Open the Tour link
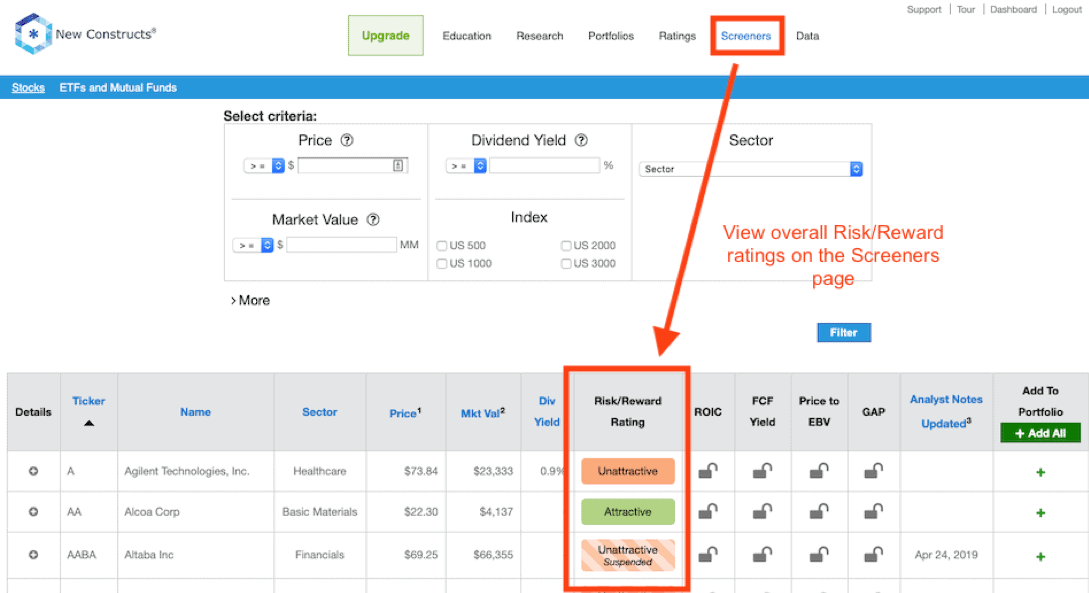Viewport: 1089px width, 593px height. 965,10
